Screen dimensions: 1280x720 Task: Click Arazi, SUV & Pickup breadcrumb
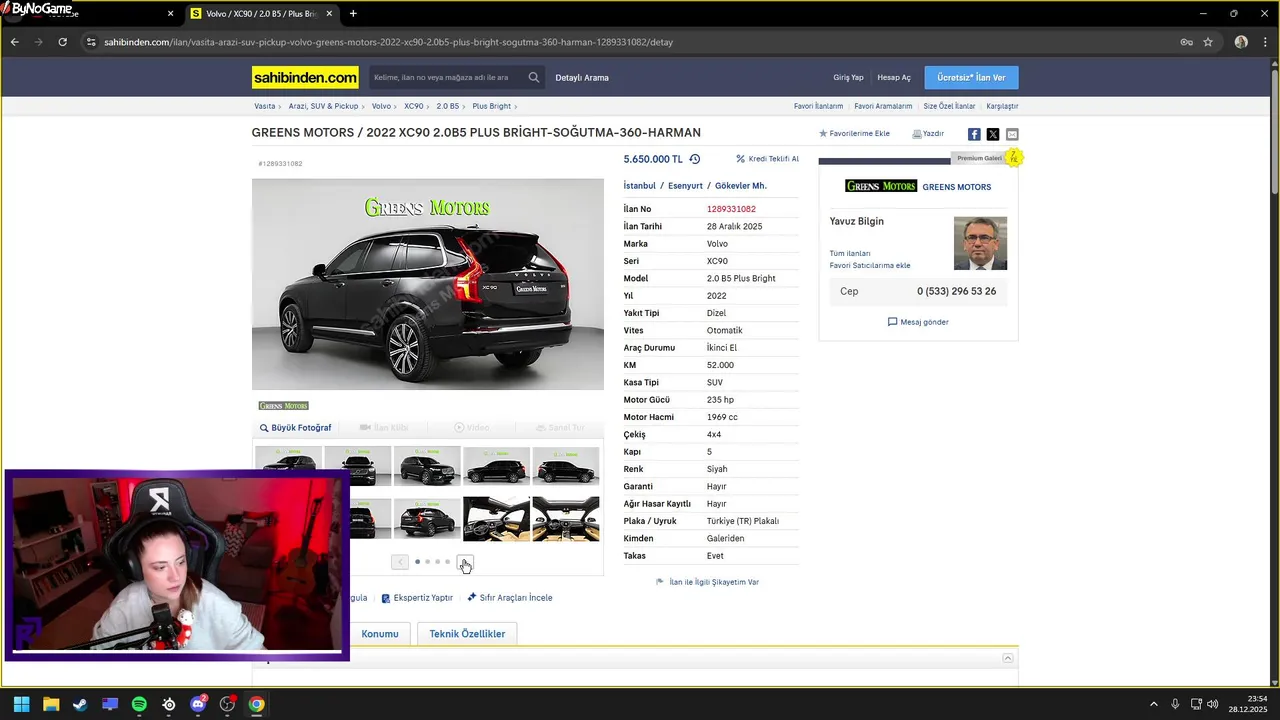pyautogui.click(x=323, y=106)
